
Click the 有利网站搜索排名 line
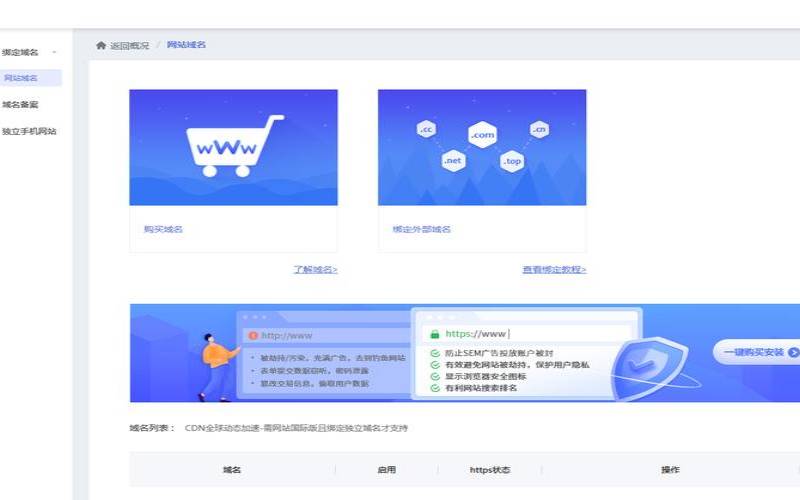[x=481, y=388]
